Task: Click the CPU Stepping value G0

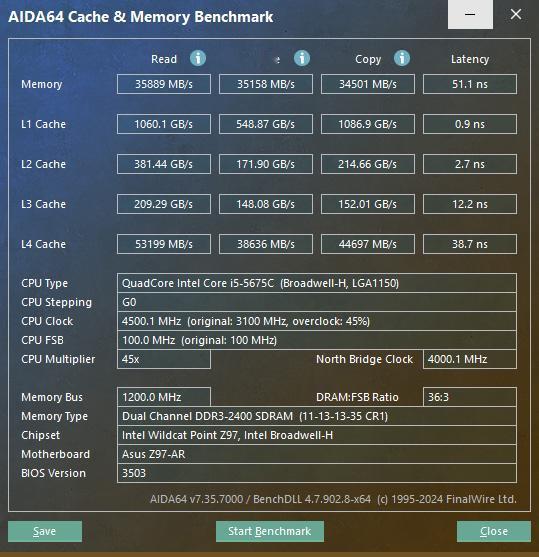Action: (x=317, y=302)
